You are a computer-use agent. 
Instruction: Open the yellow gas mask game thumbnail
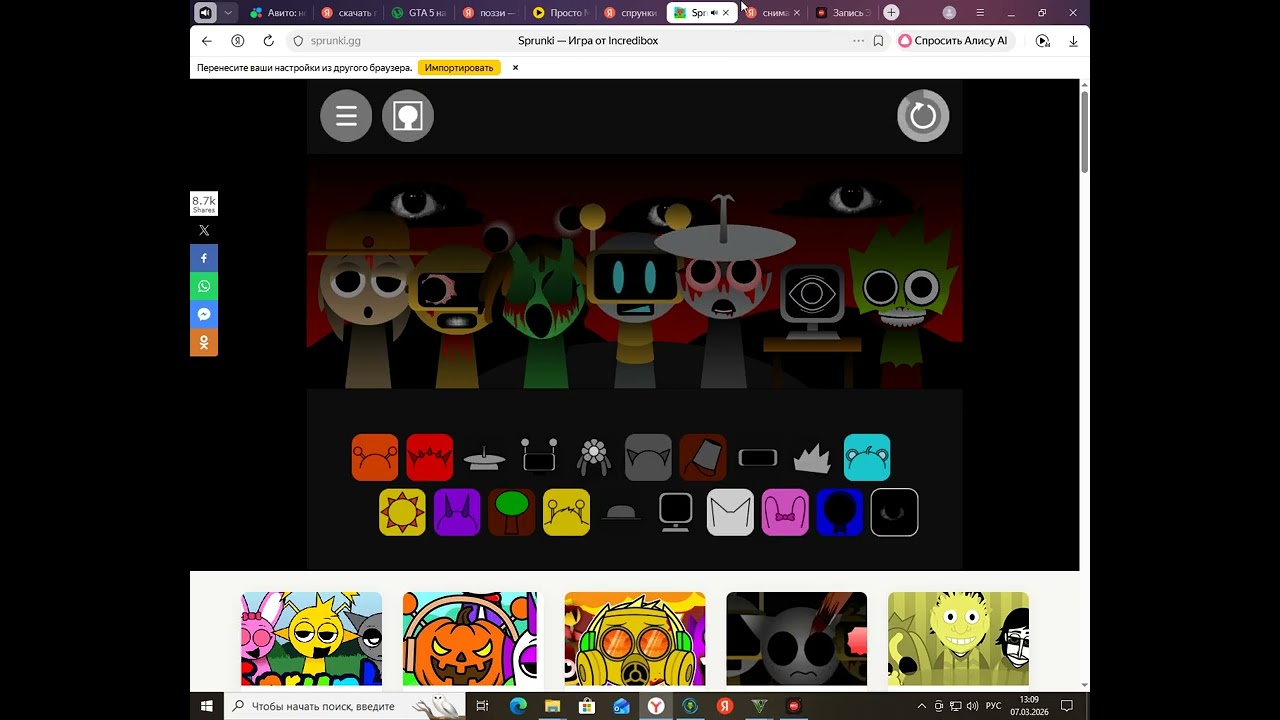click(635, 639)
